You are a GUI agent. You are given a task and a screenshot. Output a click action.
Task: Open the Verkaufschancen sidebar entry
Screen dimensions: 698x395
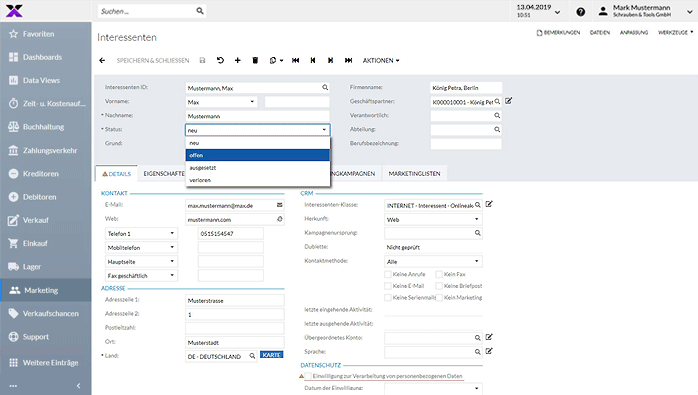[45, 314]
